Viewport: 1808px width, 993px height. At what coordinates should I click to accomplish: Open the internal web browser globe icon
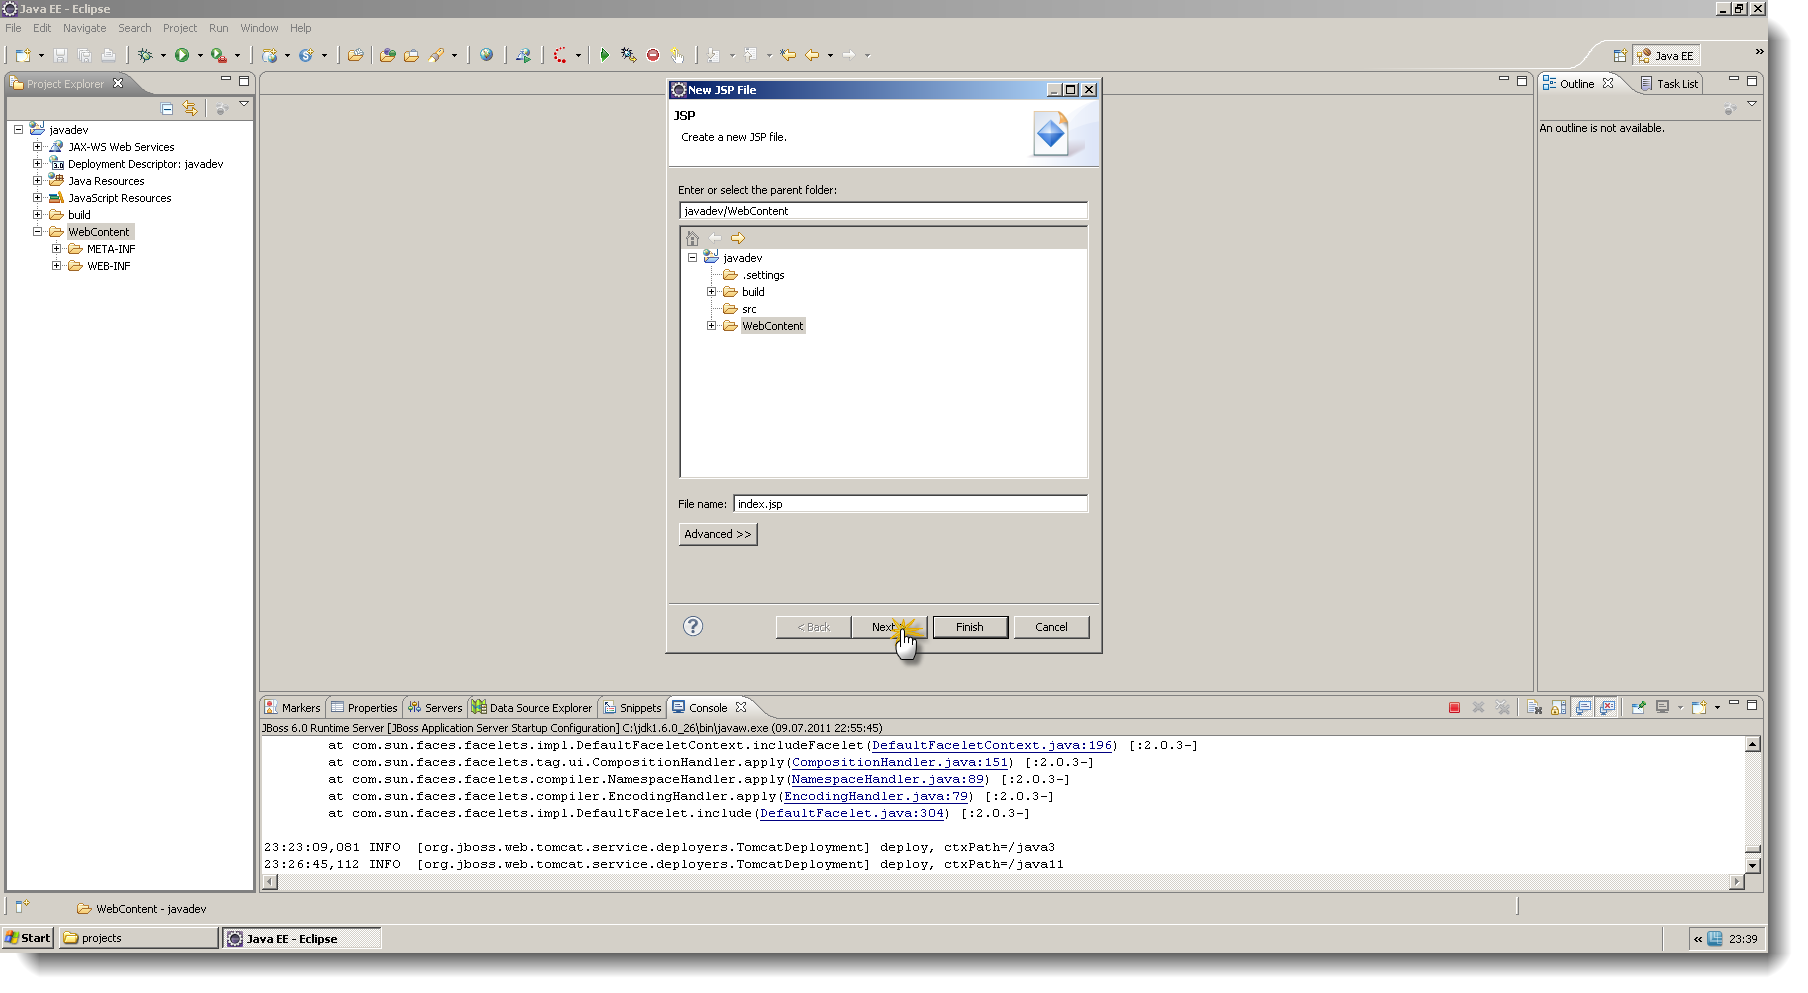coord(487,55)
